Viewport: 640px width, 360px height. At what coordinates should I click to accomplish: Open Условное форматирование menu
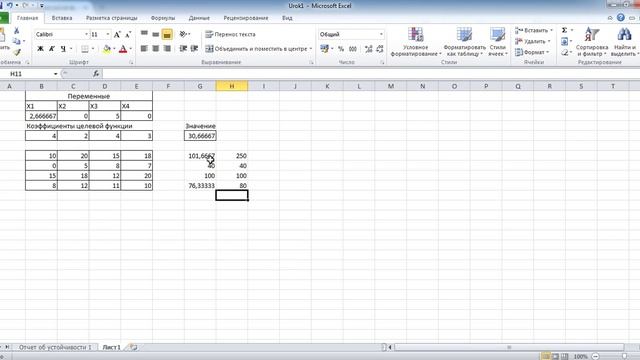point(416,42)
